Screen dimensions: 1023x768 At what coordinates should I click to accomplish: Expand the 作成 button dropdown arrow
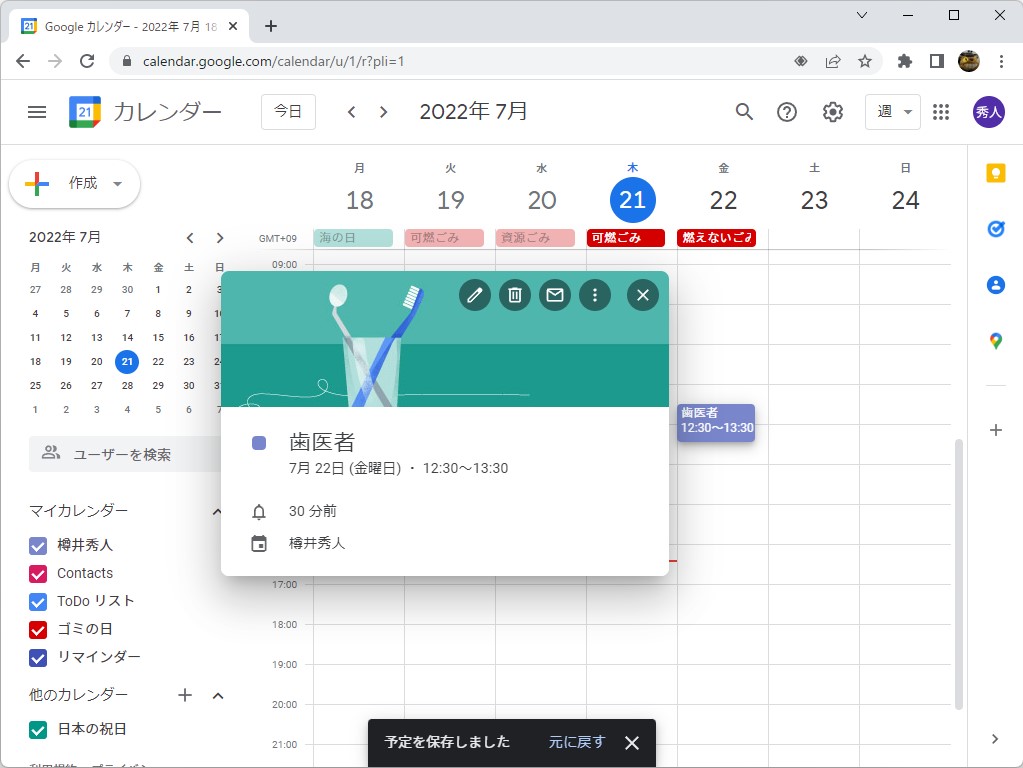[117, 184]
